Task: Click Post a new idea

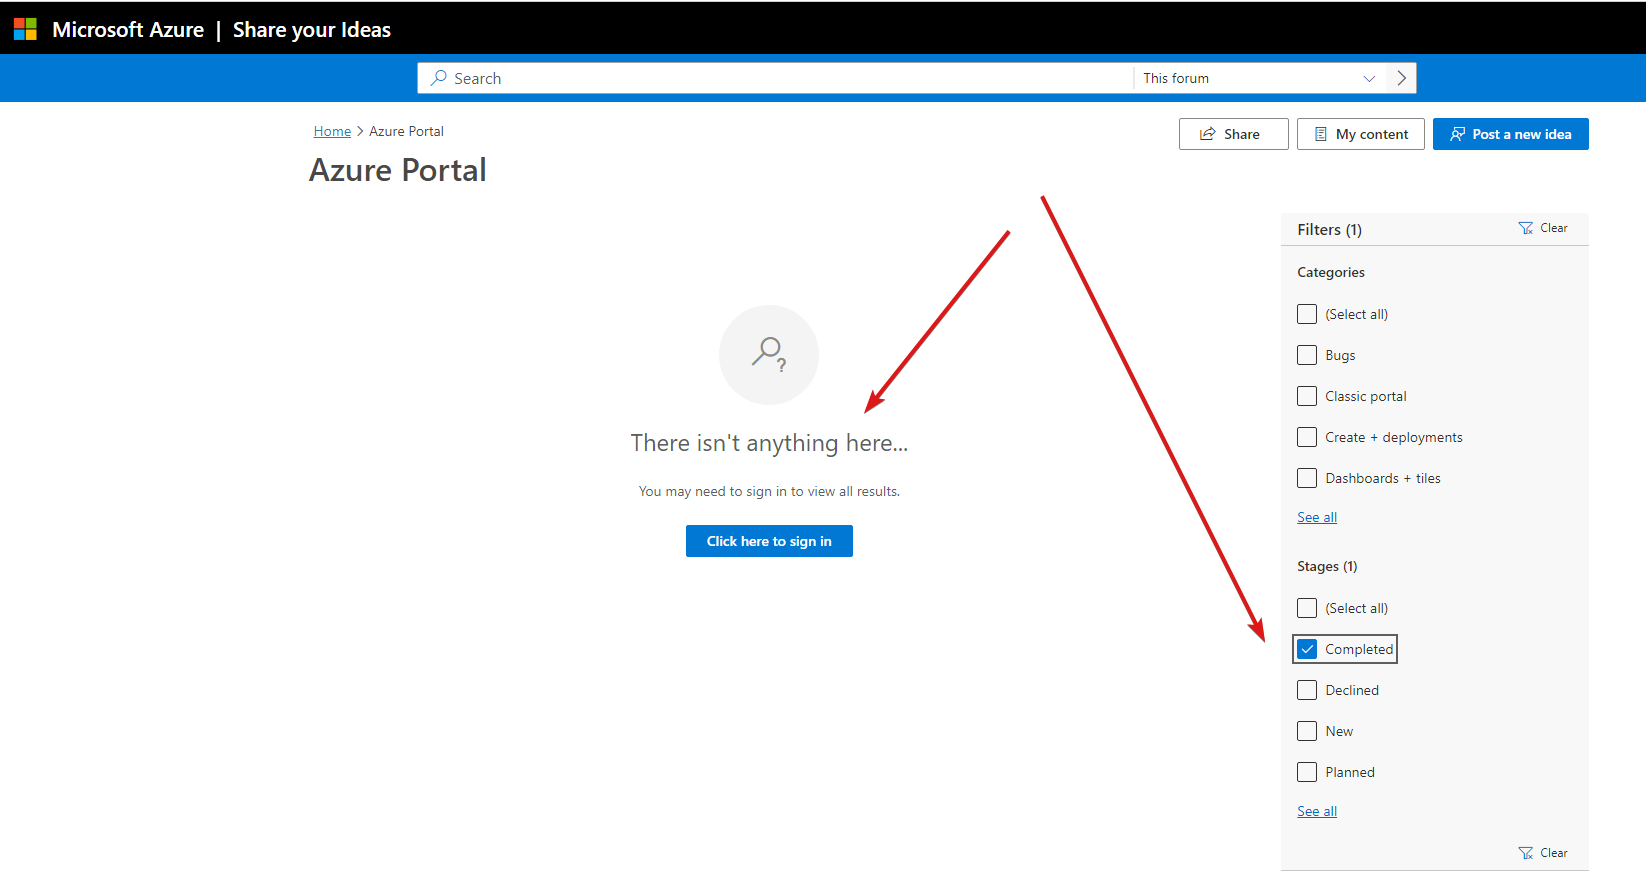Action: click(x=1510, y=134)
